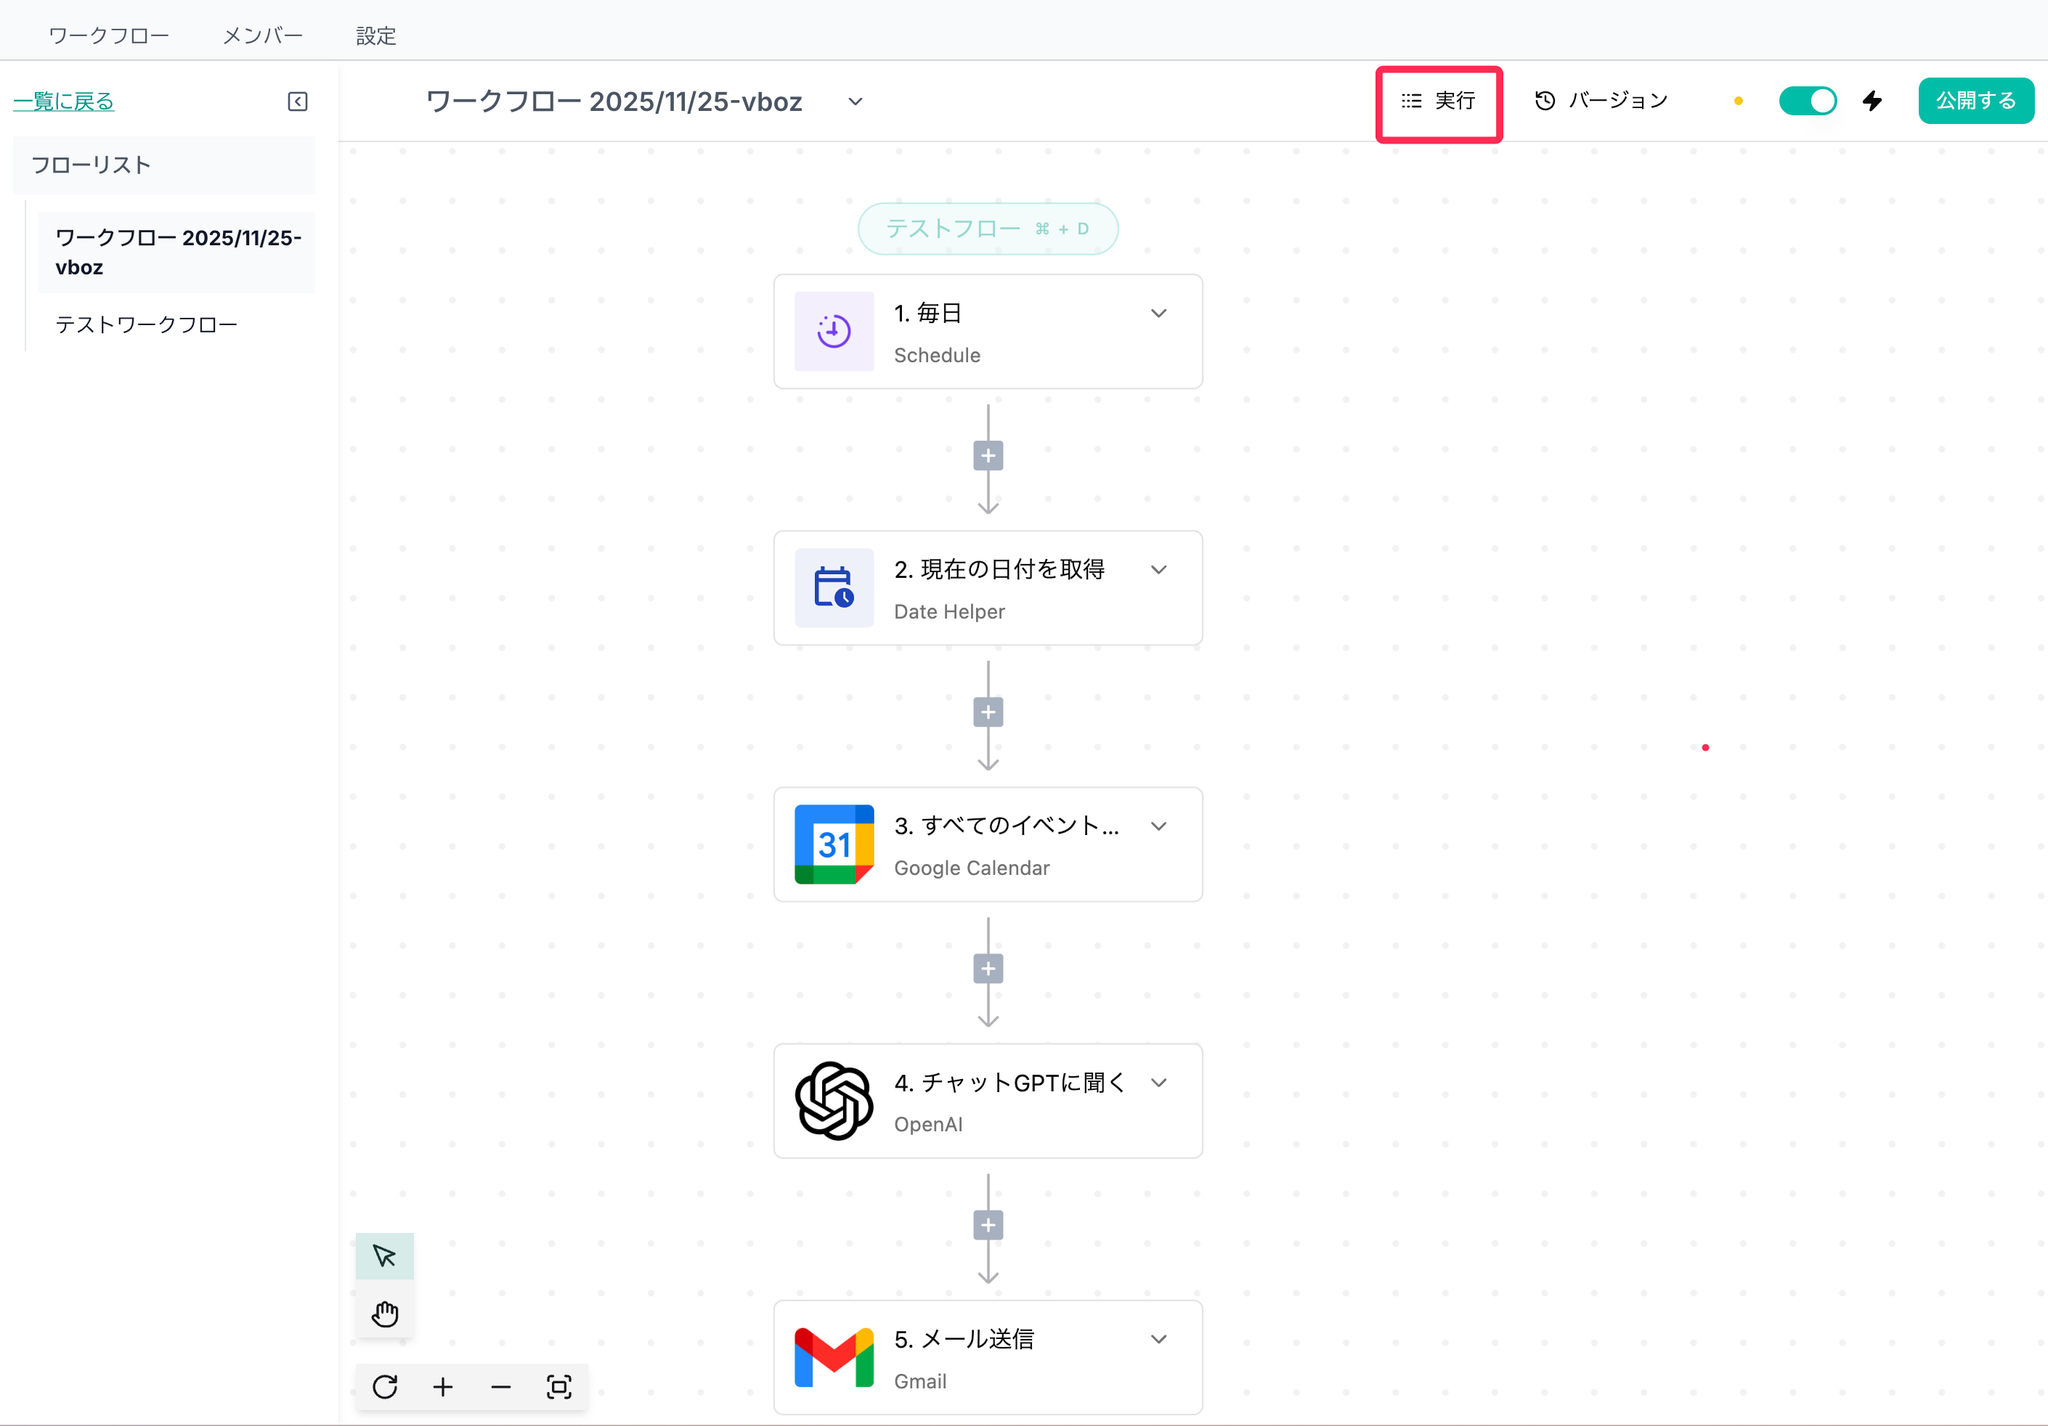Click the canvas reset rotate icon
The height and width of the screenshot is (1426, 2048).
385,1387
